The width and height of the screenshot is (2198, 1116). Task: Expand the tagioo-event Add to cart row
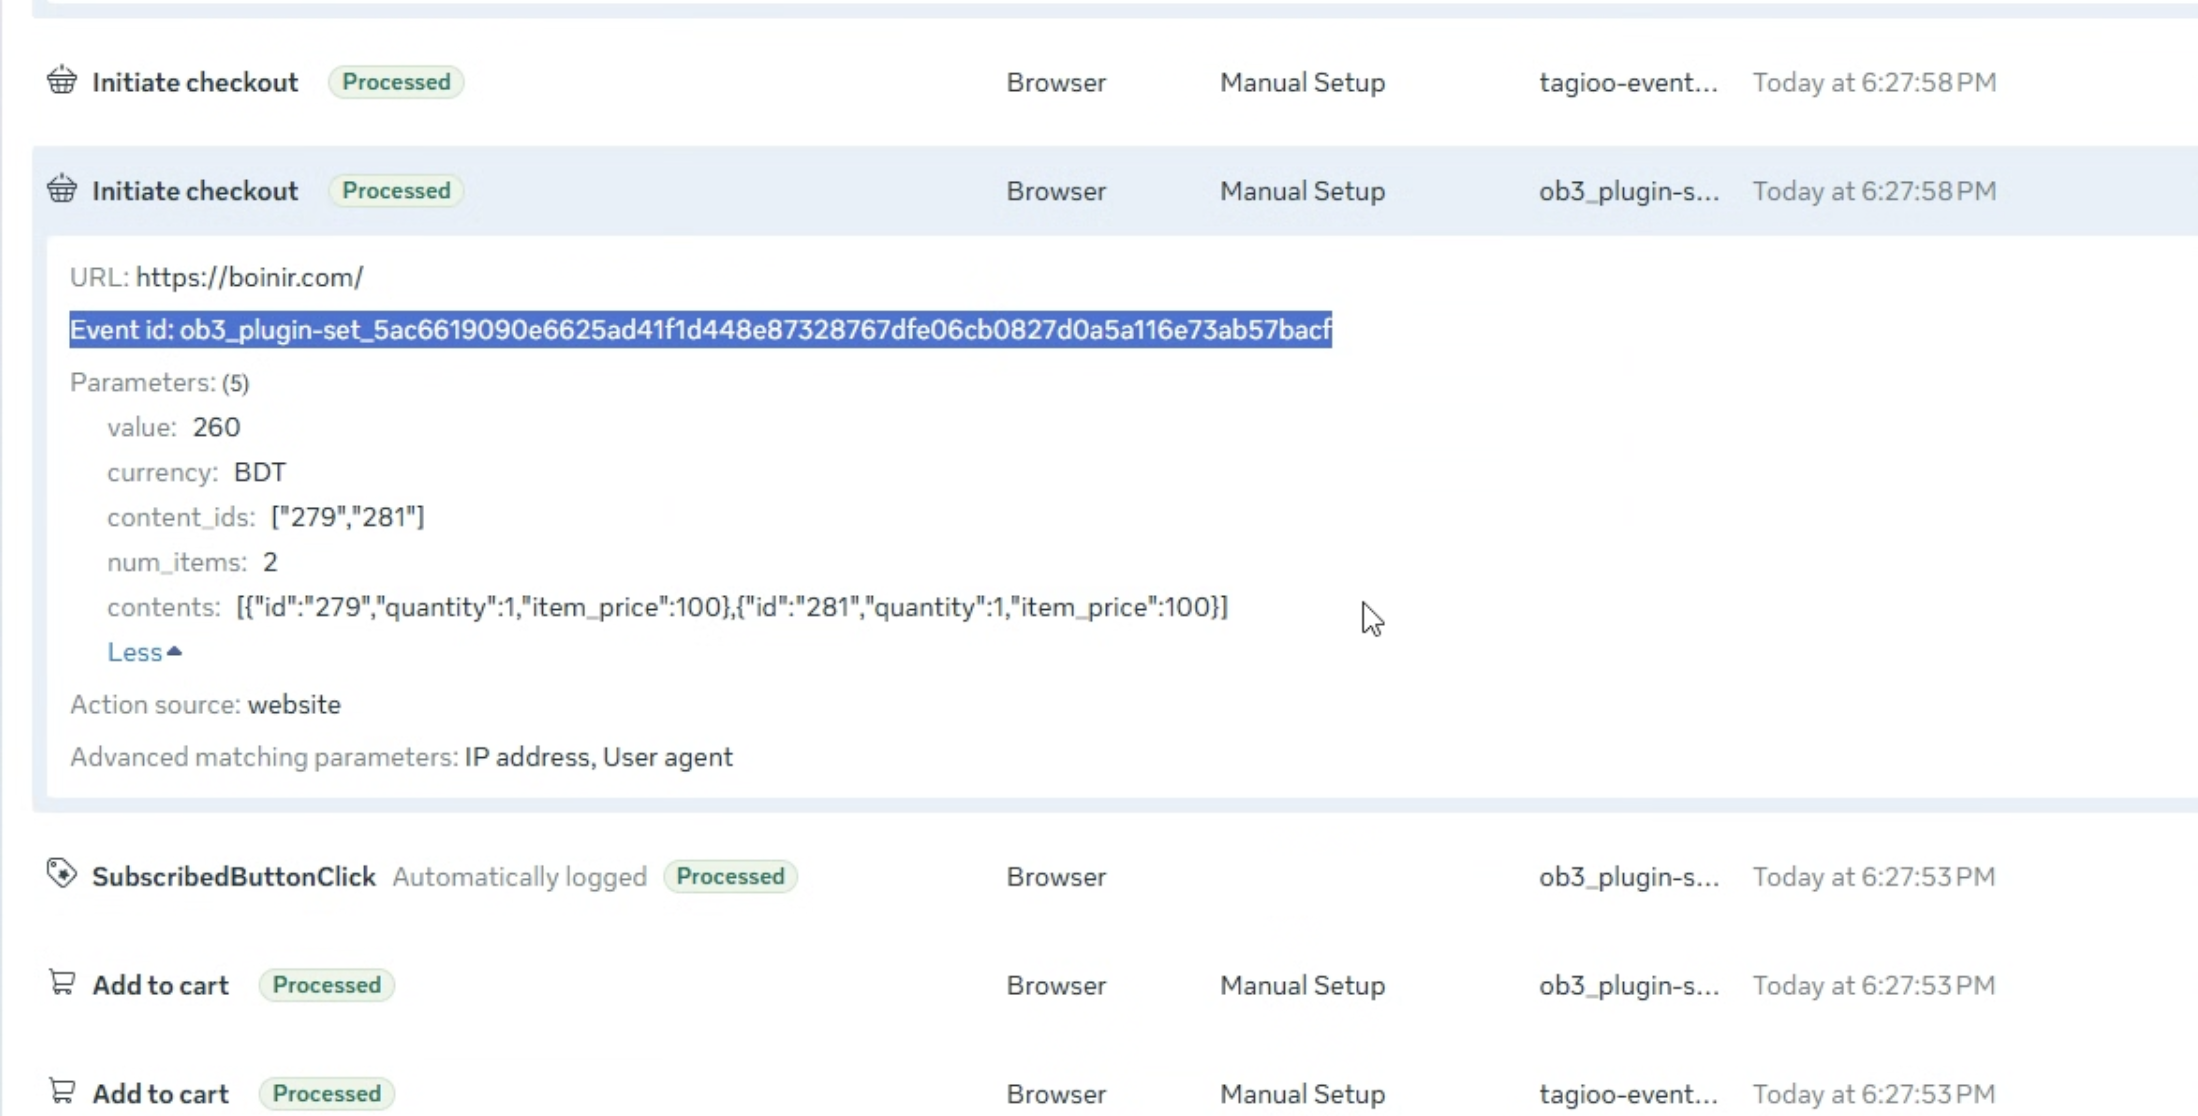click(x=1115, y=1093)
